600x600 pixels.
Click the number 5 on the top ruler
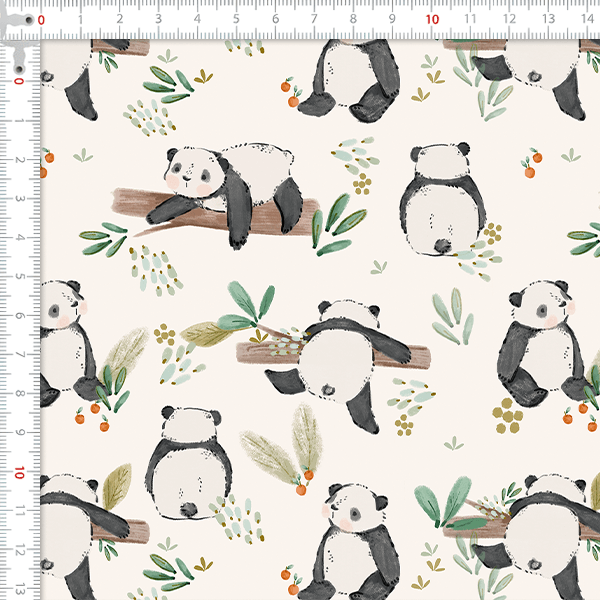click(236, 18)
